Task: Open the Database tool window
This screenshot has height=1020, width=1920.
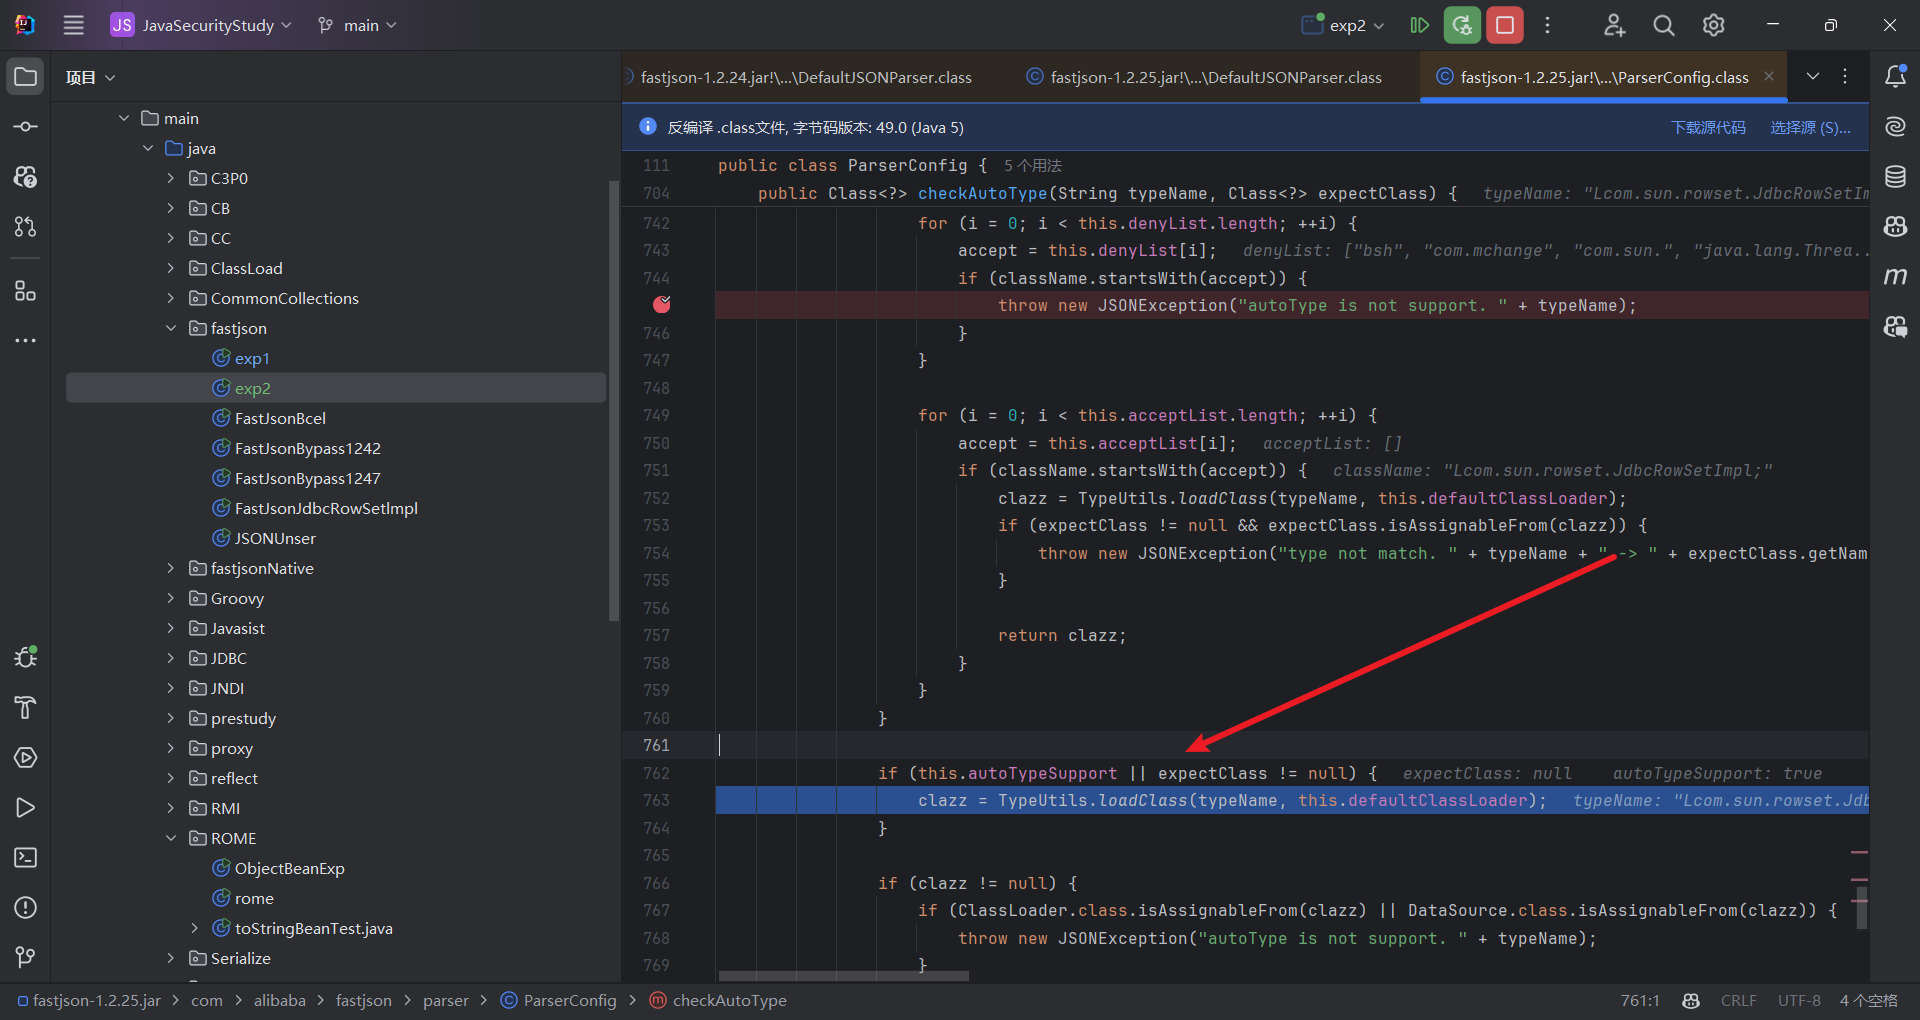Action: pos(1895,177)
